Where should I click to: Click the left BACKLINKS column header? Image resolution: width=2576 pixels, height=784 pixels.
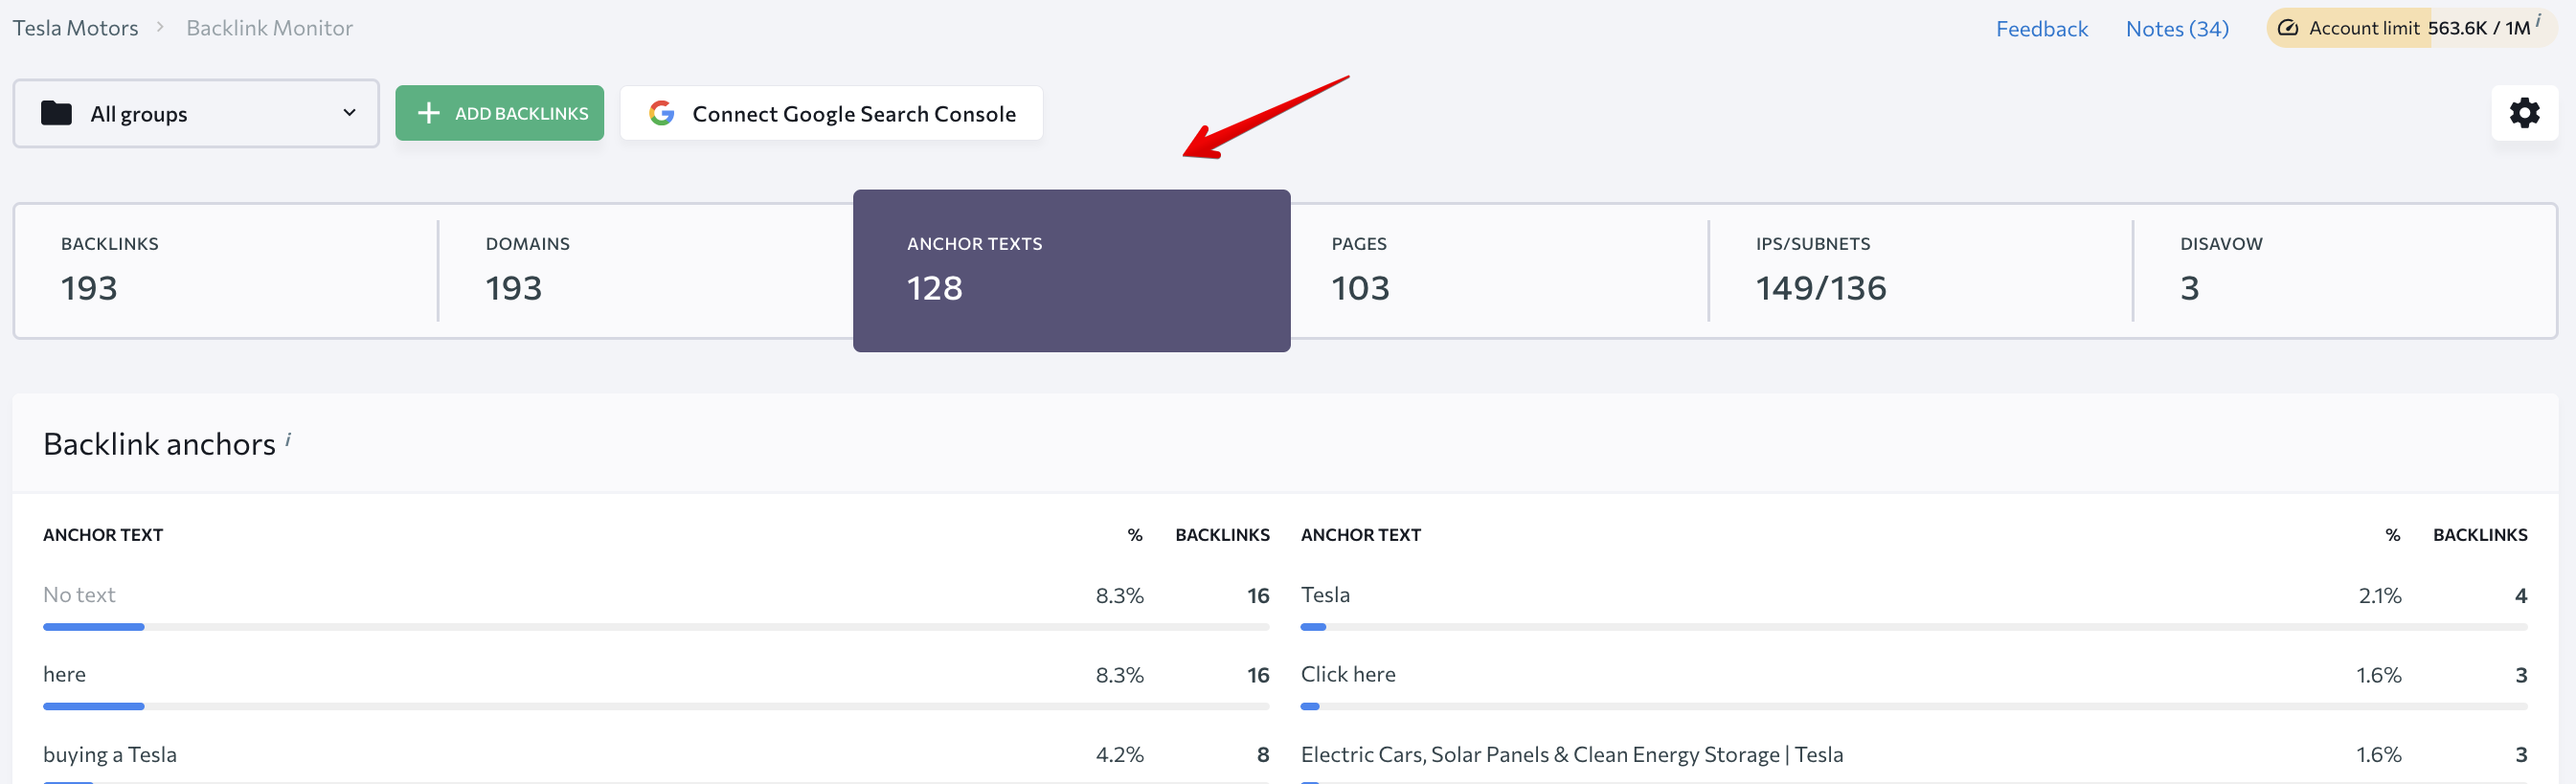pyautogui.click(x=1222, y=535)
